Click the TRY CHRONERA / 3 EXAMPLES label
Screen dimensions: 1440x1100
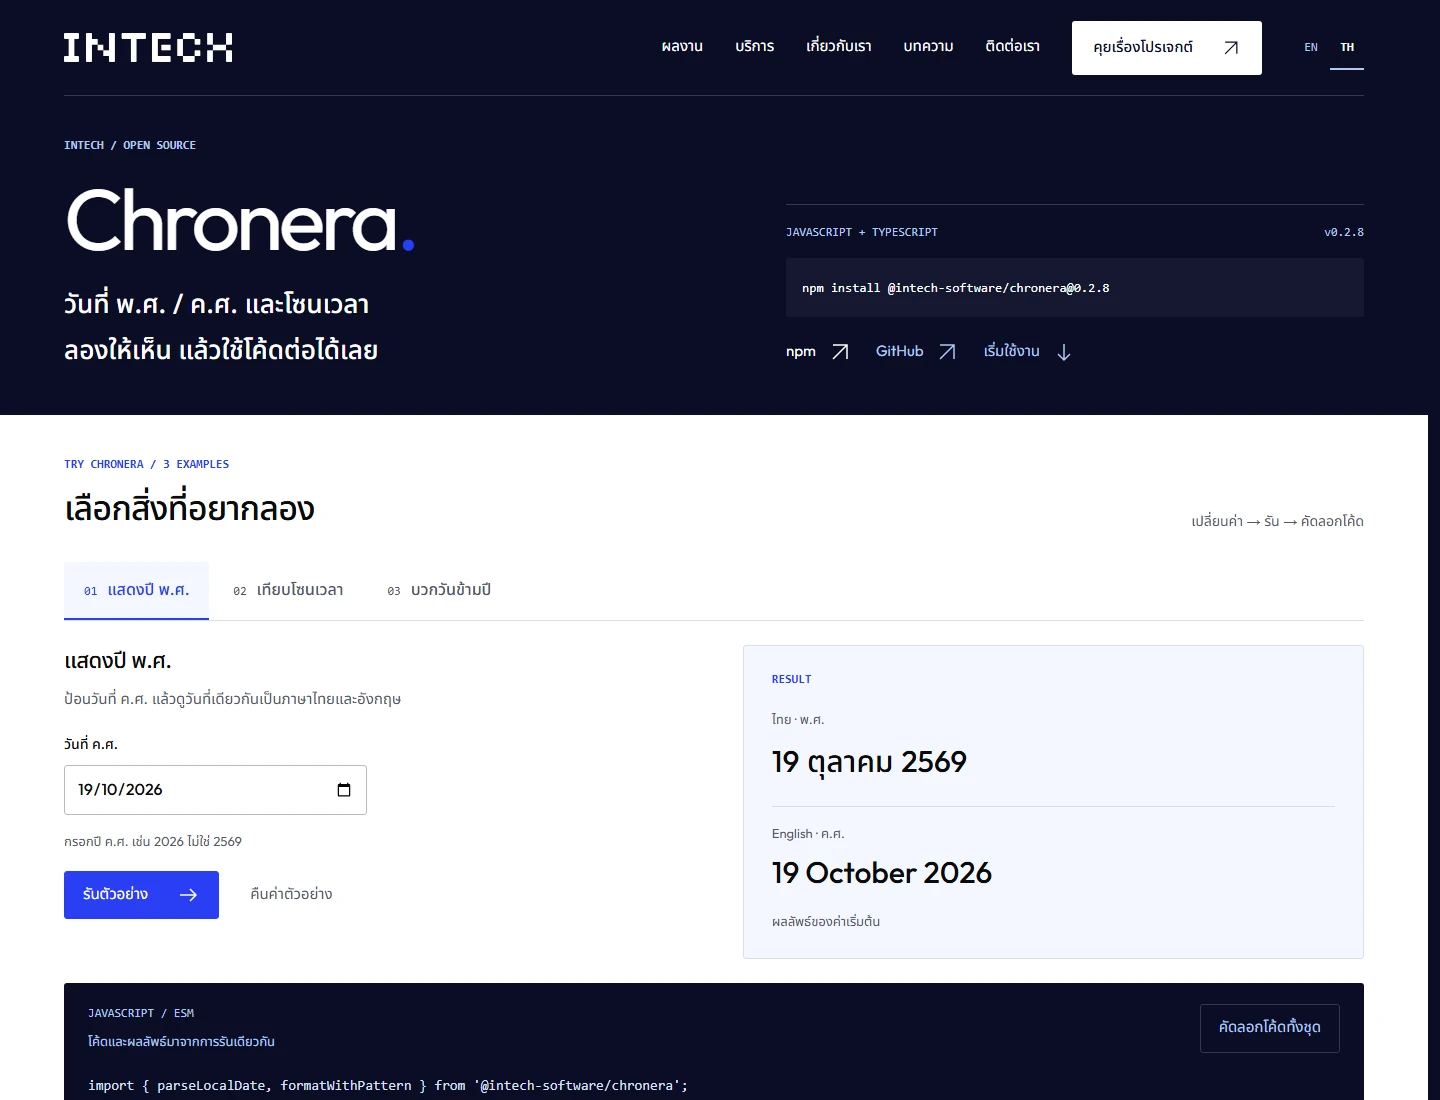pos(146,464)
